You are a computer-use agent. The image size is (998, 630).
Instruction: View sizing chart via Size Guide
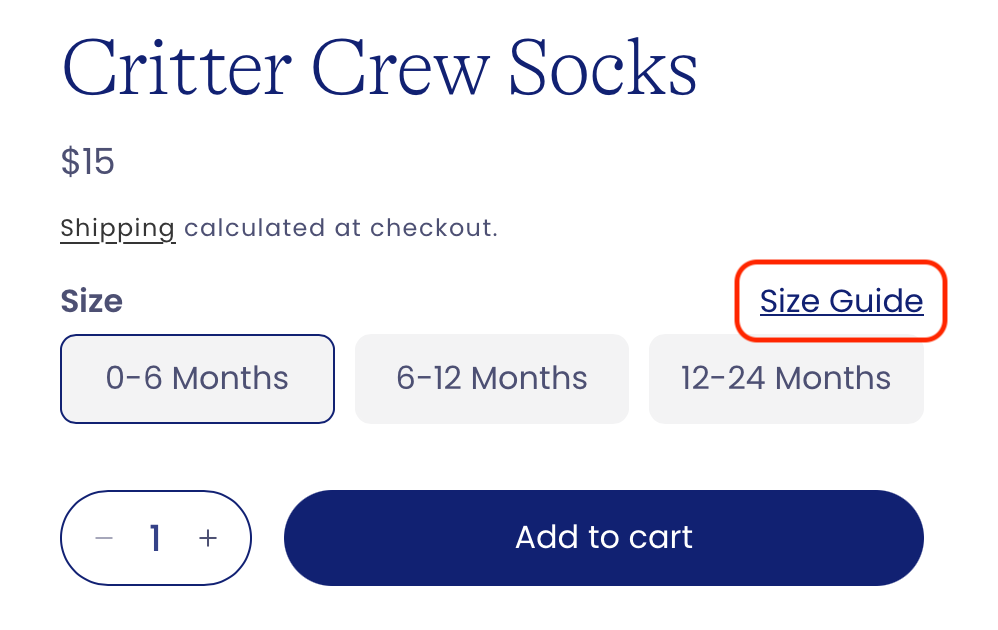[841, 301]
